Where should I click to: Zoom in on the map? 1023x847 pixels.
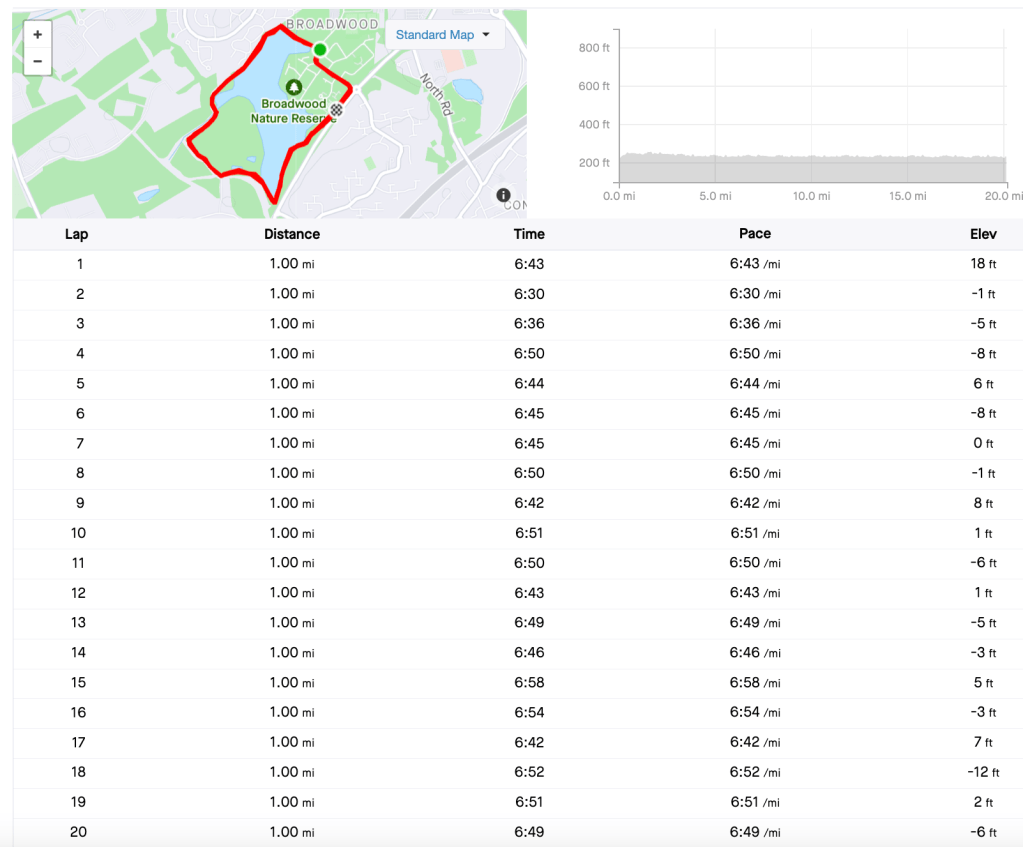pos(37,34)
